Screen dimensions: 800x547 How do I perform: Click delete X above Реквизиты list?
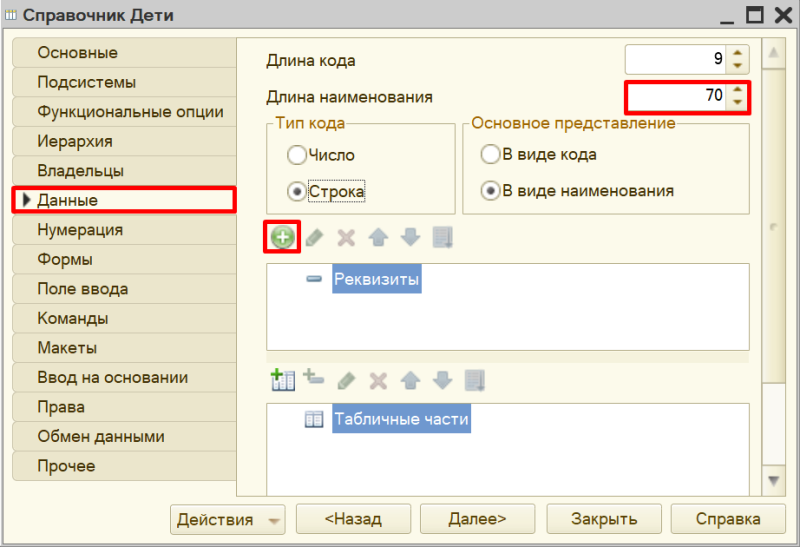click(346, 238)
